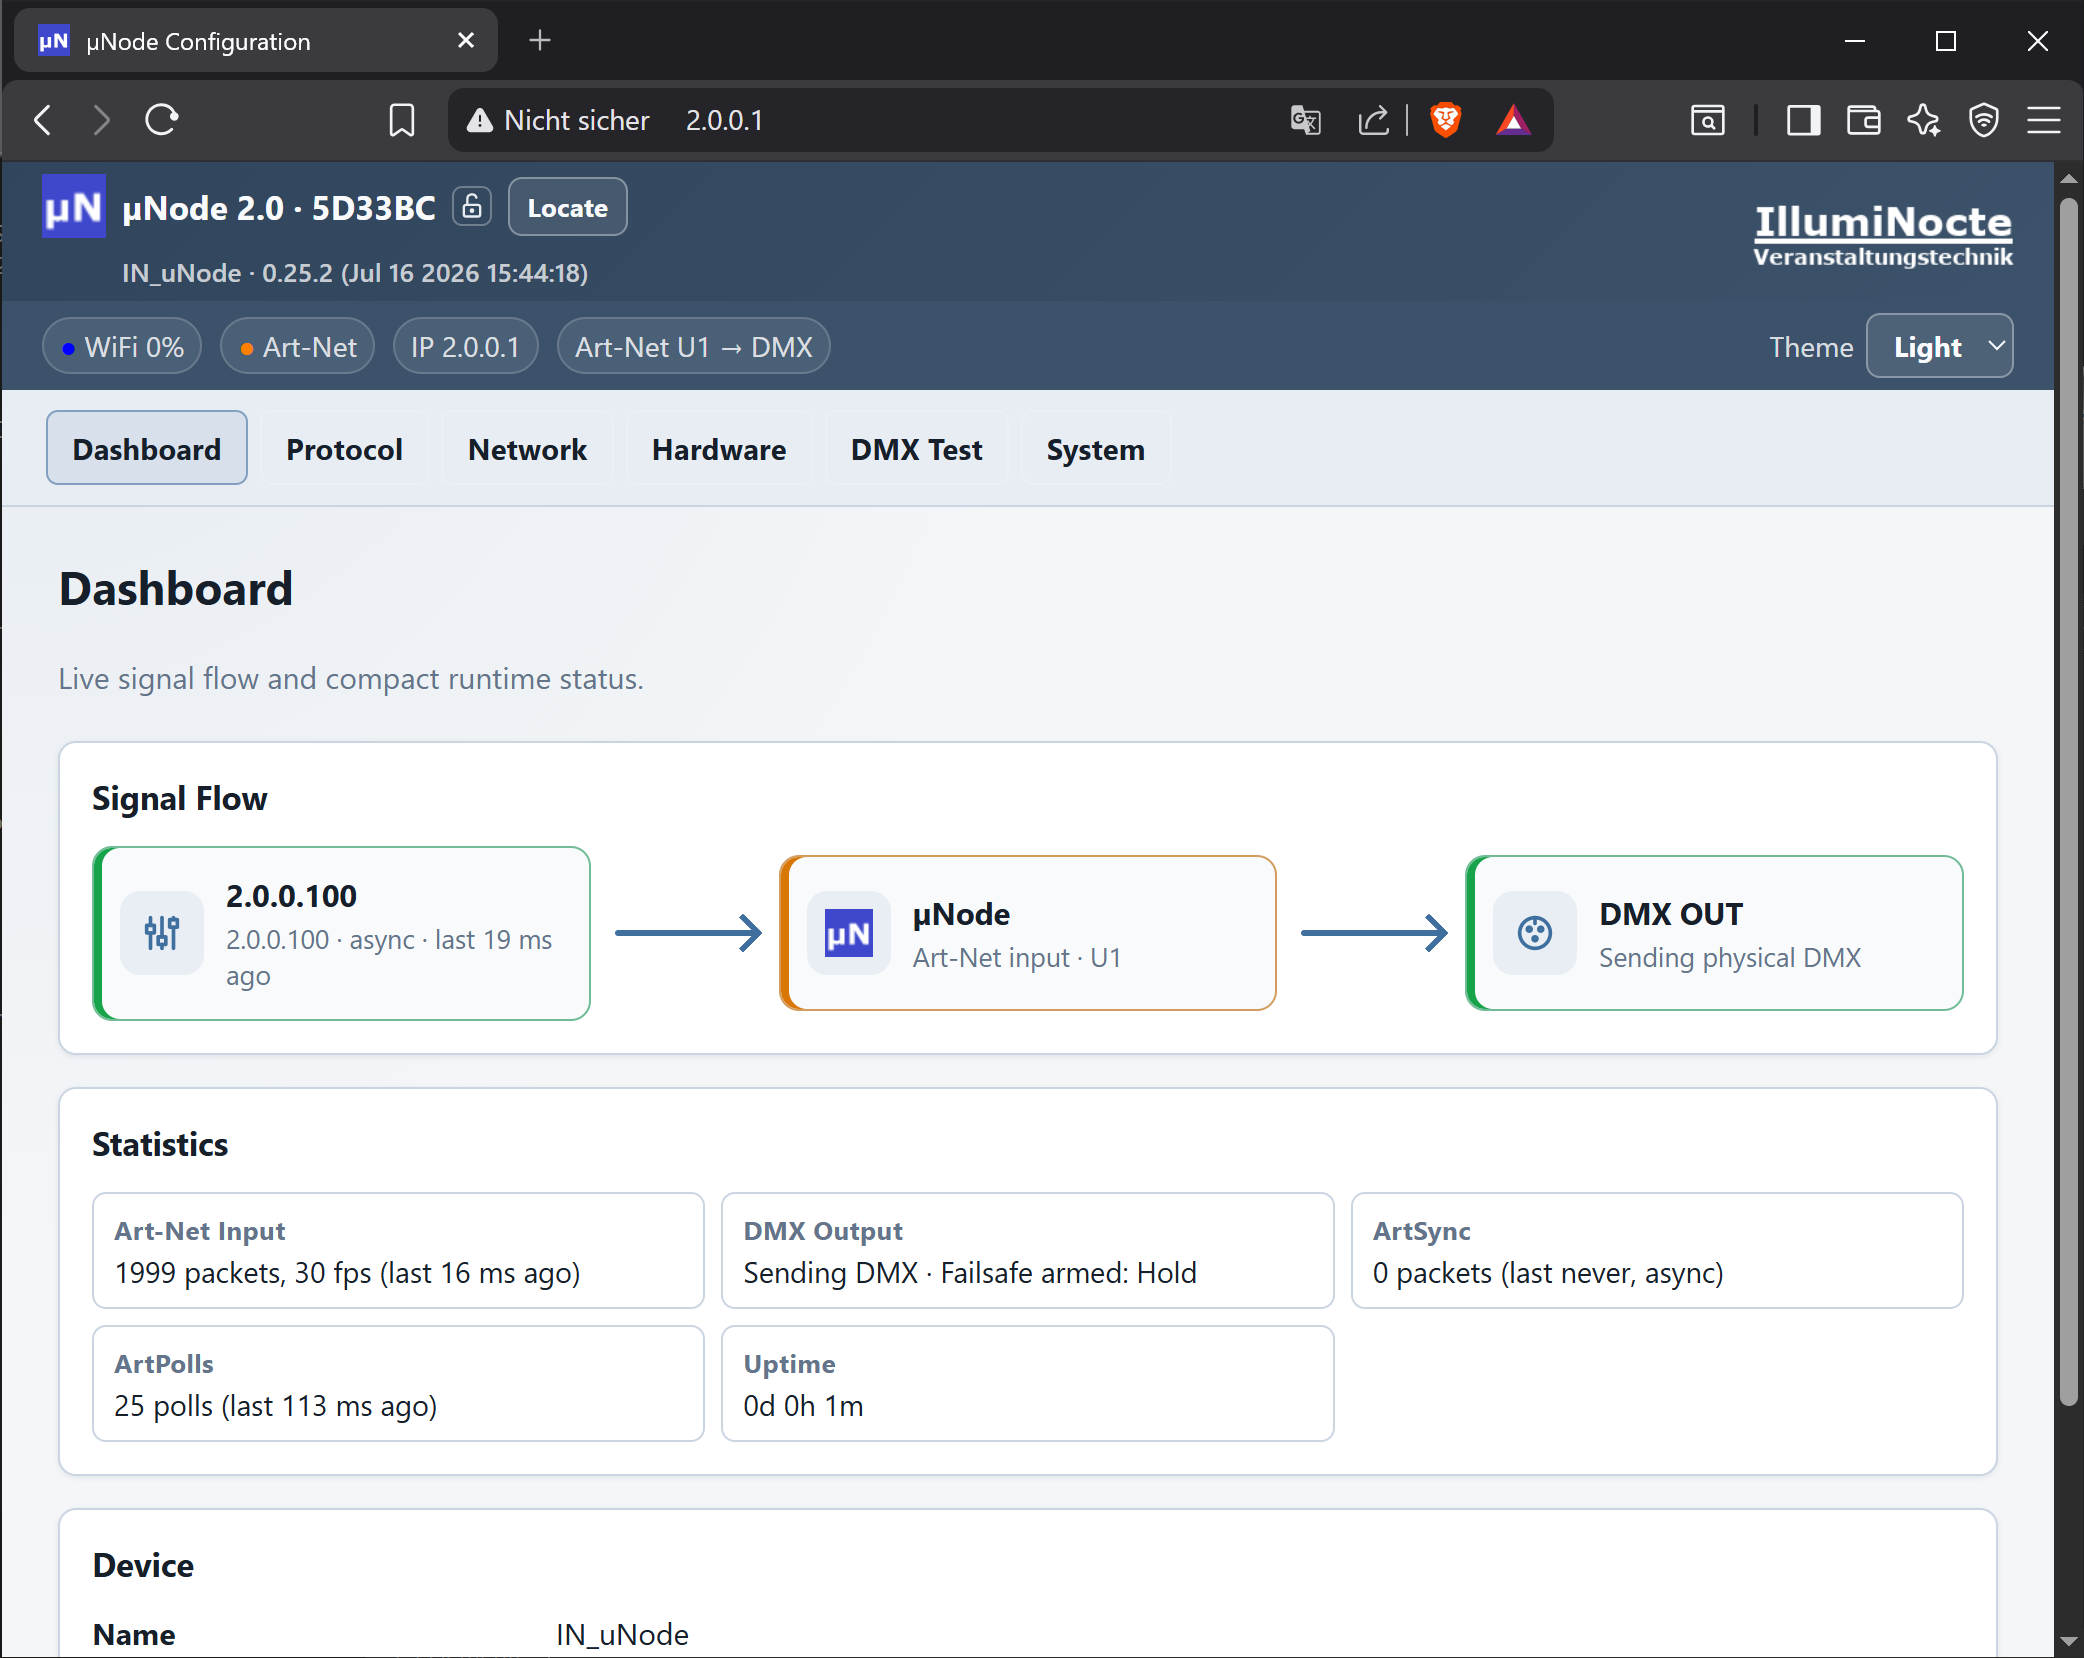This screenshot has height=1658, width=2084.
Task: Open the VPN shield icon
Action: (1983, 120)
